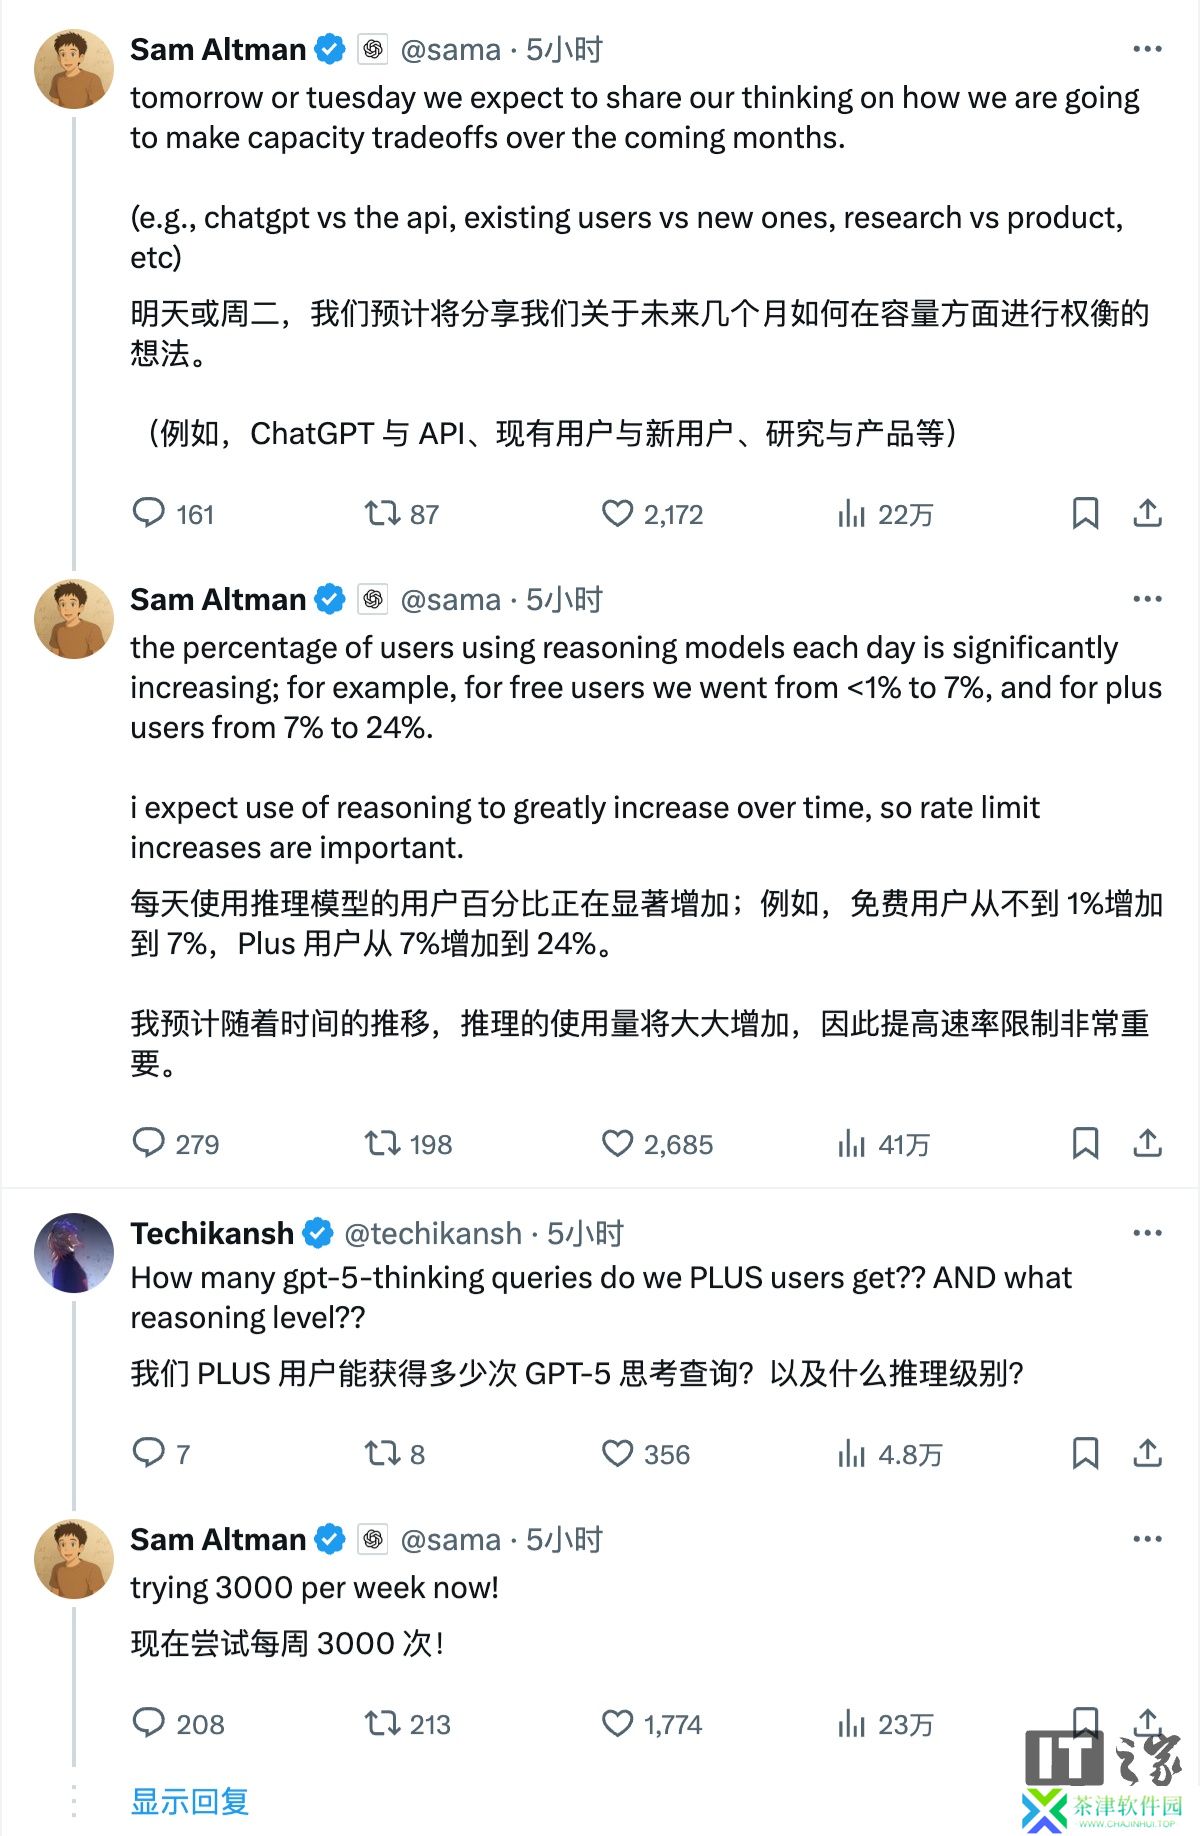The width and height of the screenshot is (1202, 1836).
Task: Reply to Techikansh's tweet
Action: (149, 1454)
